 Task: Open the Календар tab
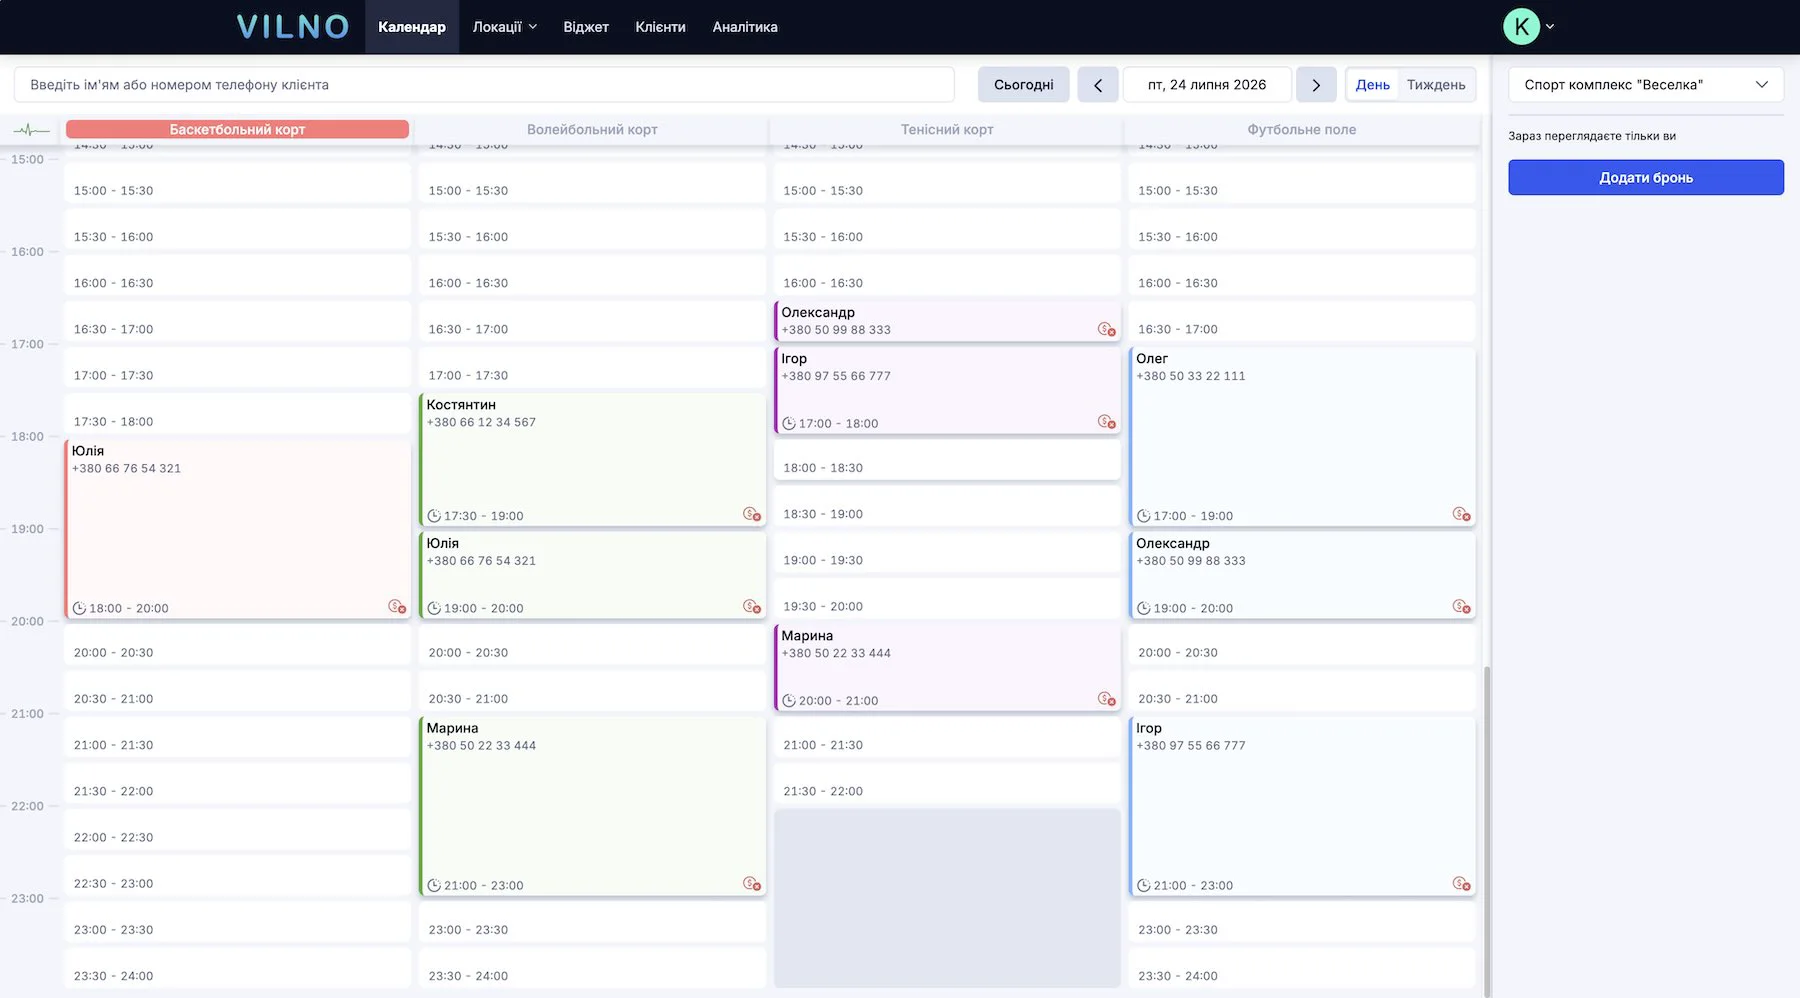[x=412, y=27]
